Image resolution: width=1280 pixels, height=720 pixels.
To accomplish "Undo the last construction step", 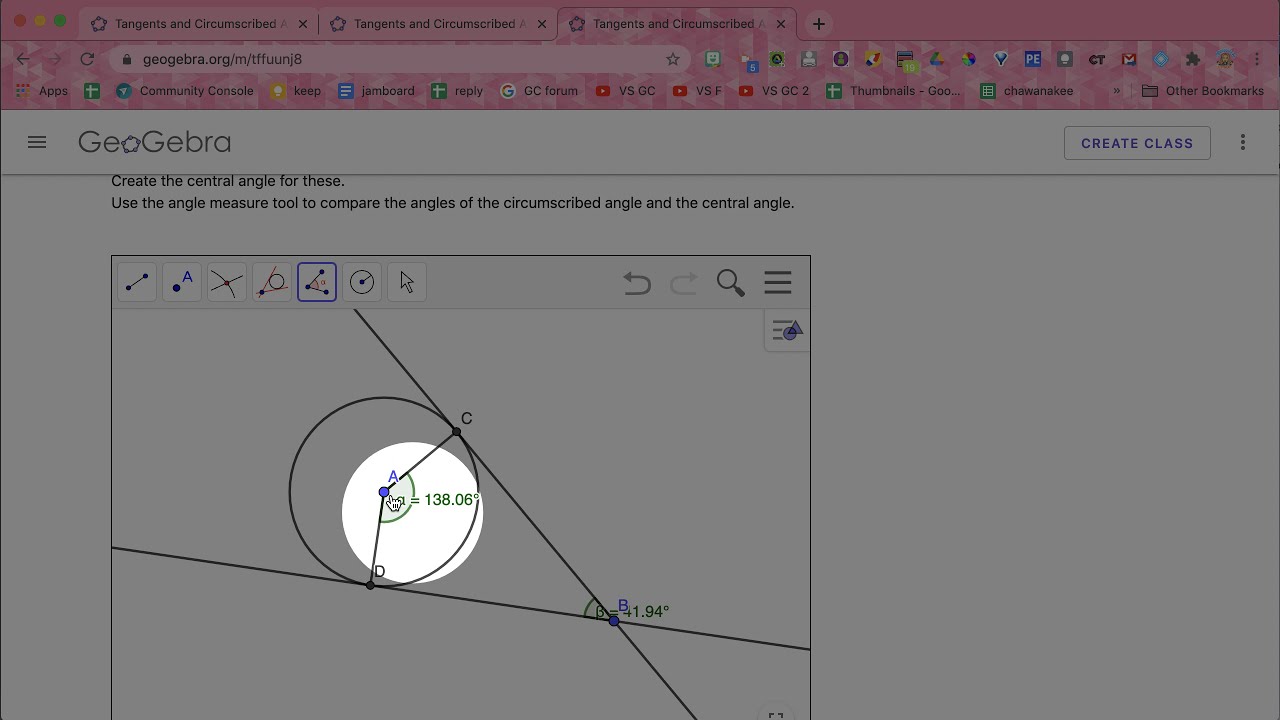I will click(x=637, y=284).
